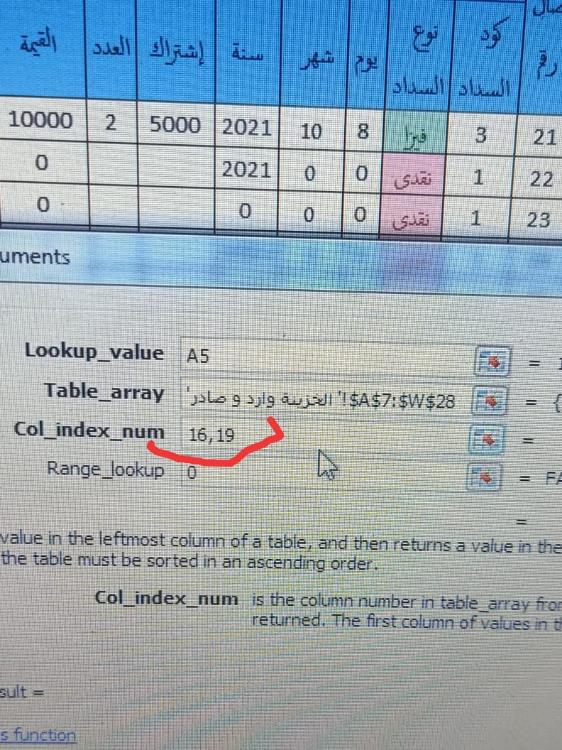Click the 2021 year cell in first row
The height and width of the screenshot is (750, 562).
point(246,127)
